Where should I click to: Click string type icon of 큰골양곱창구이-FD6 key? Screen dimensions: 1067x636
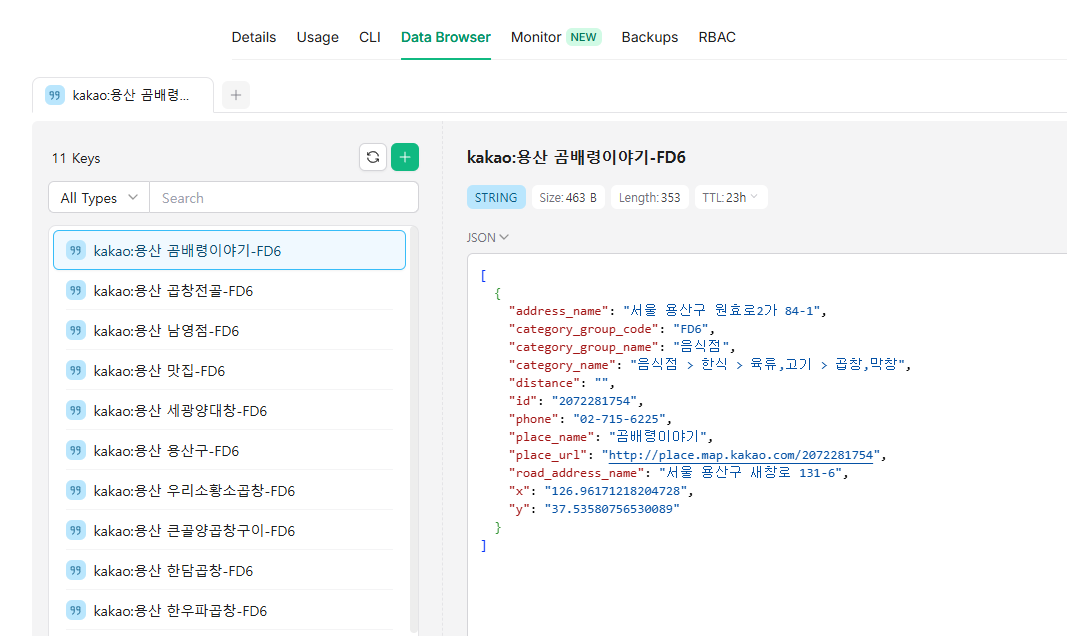pos(76,531)
